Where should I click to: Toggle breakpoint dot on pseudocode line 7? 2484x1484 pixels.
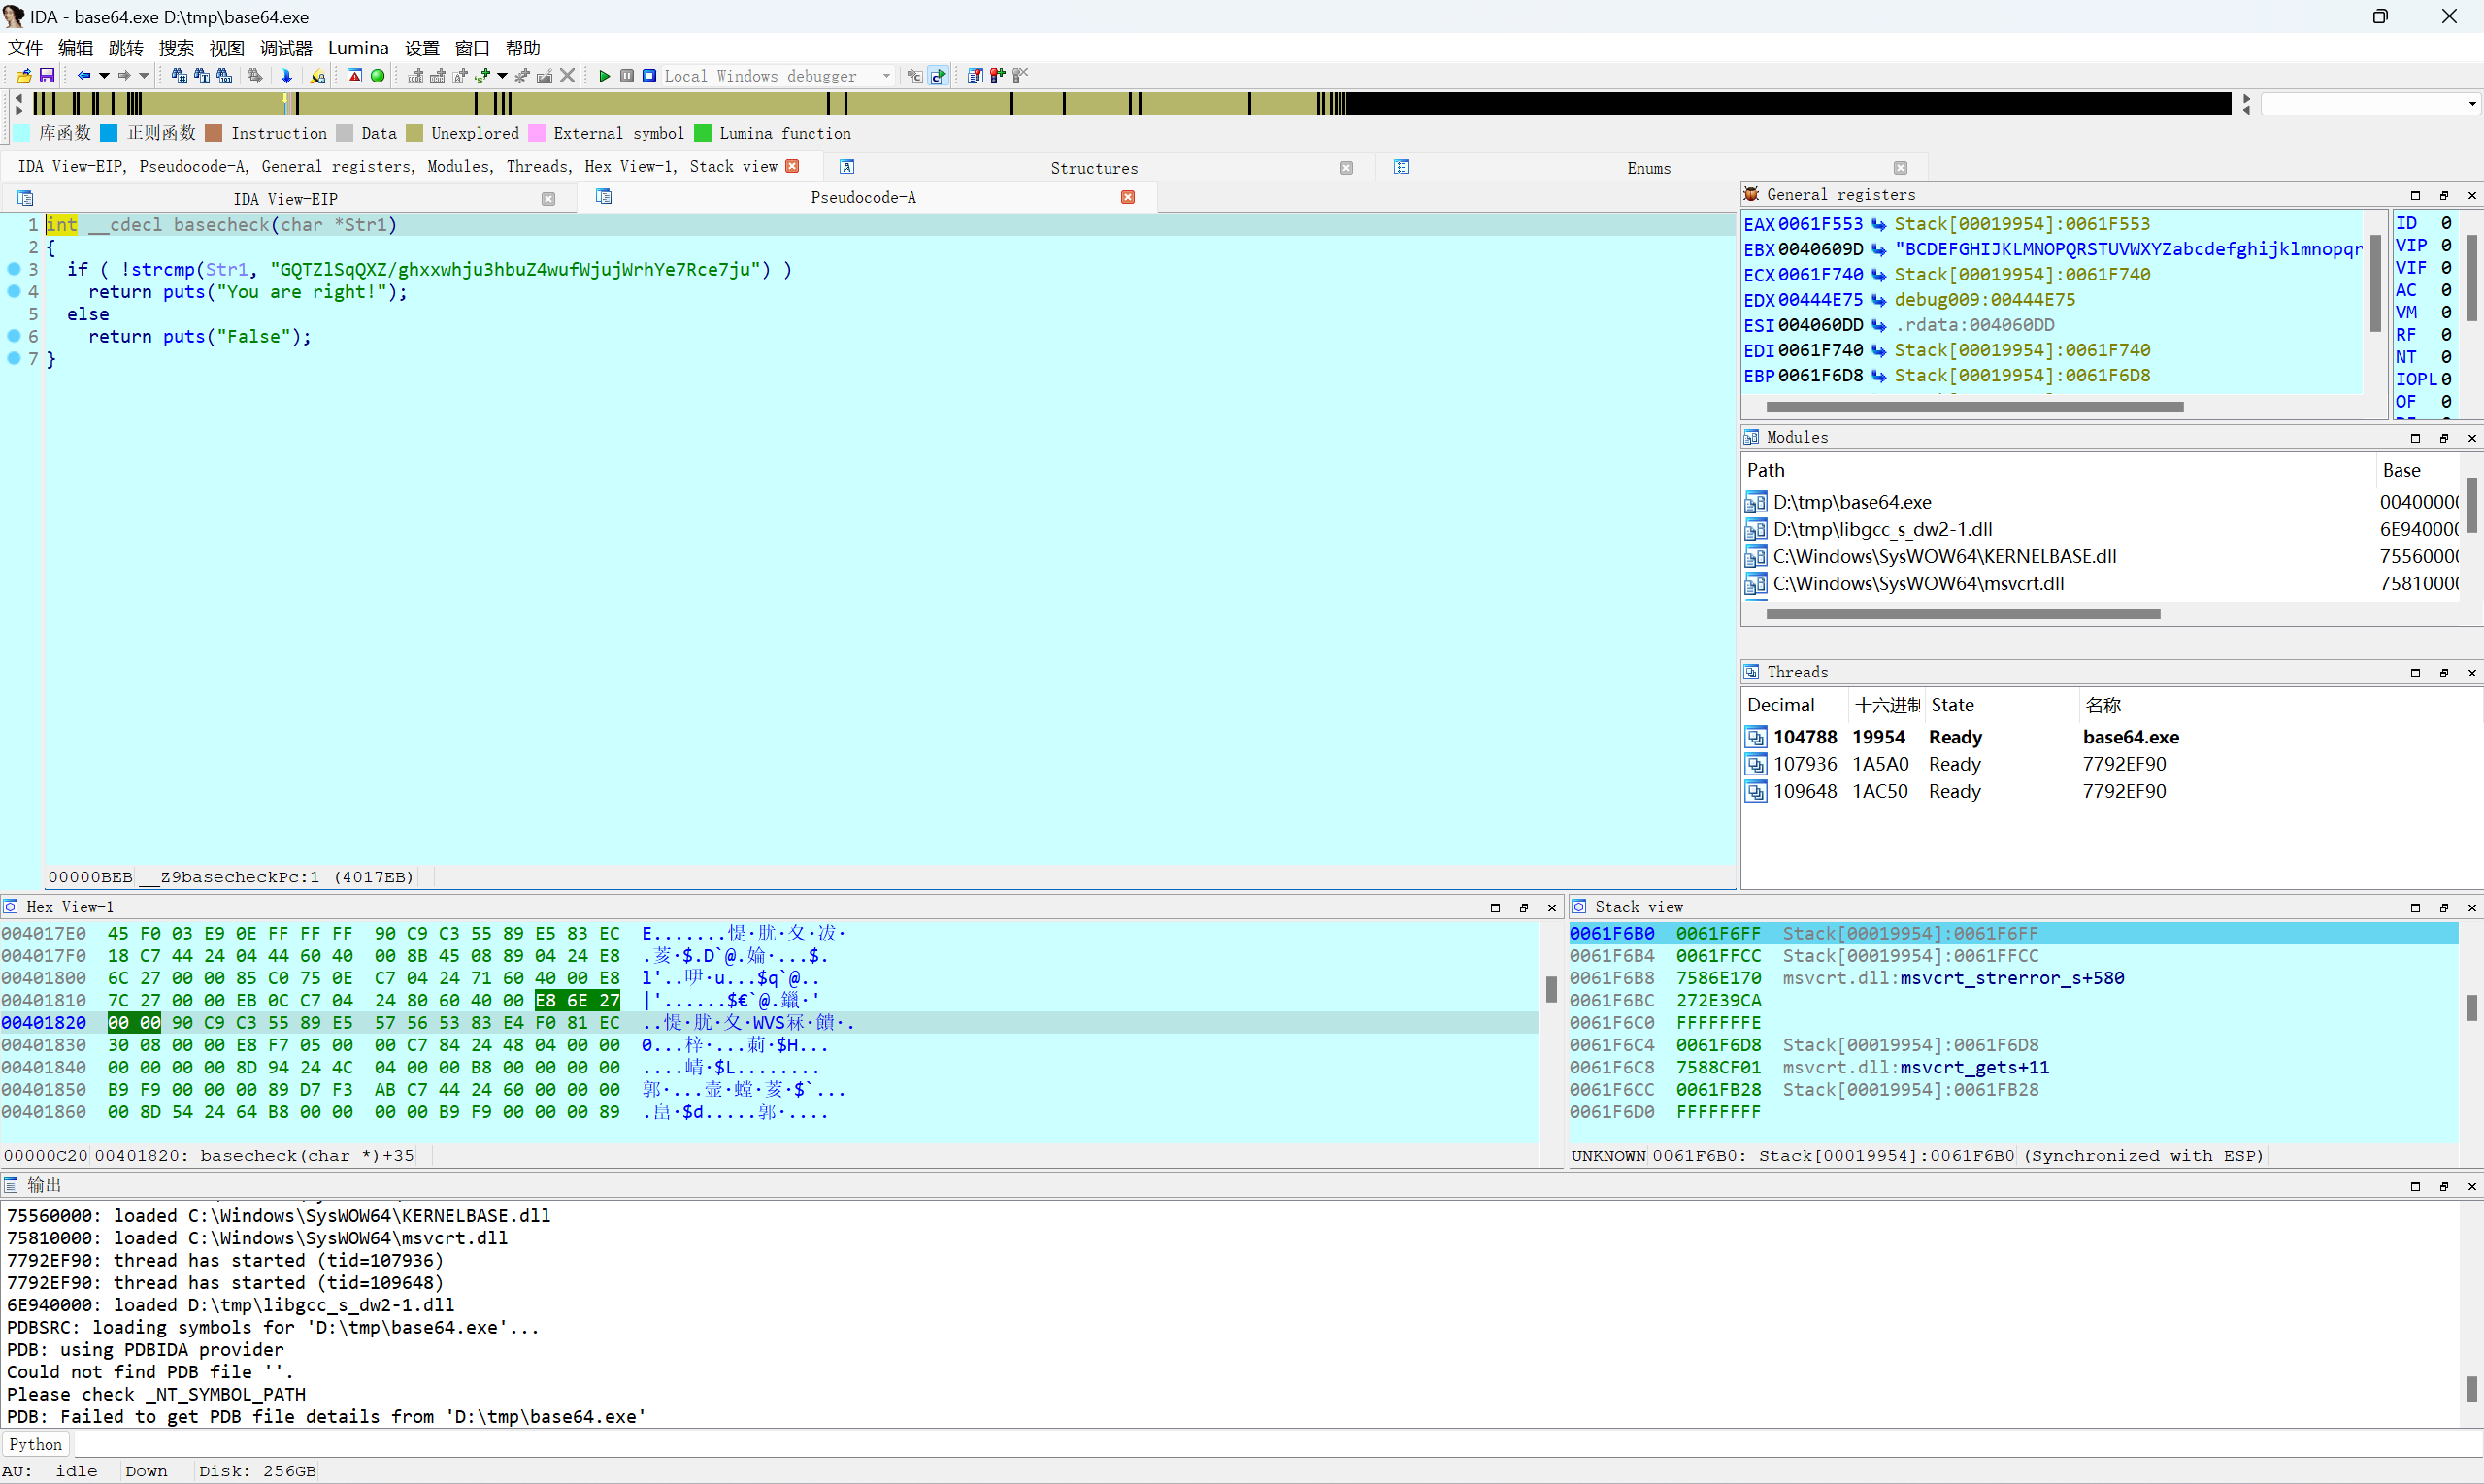pos(14,358)
